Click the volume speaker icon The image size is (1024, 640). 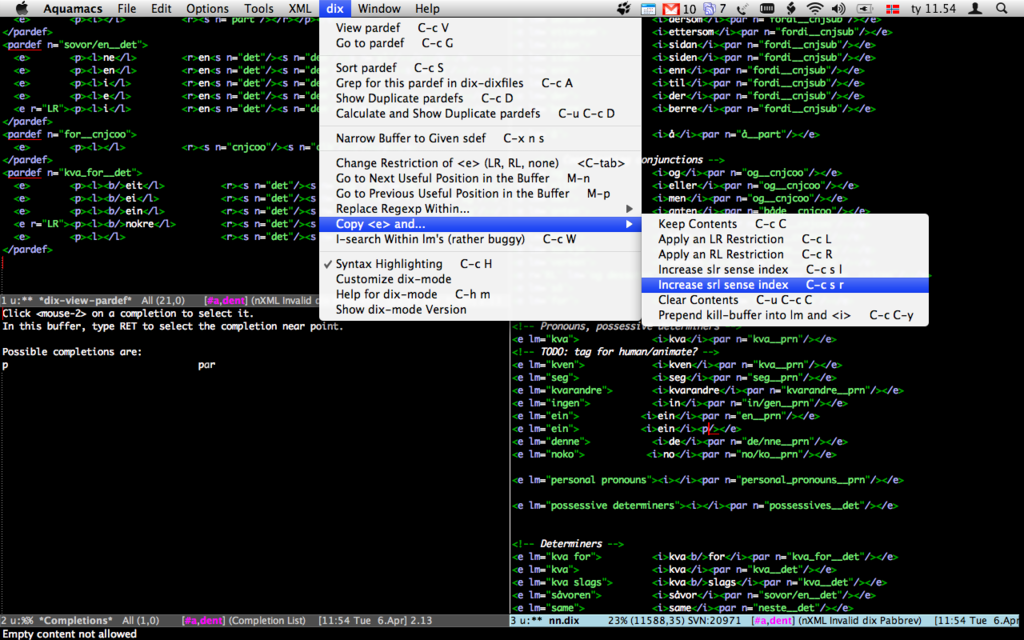tap(838, 9)
